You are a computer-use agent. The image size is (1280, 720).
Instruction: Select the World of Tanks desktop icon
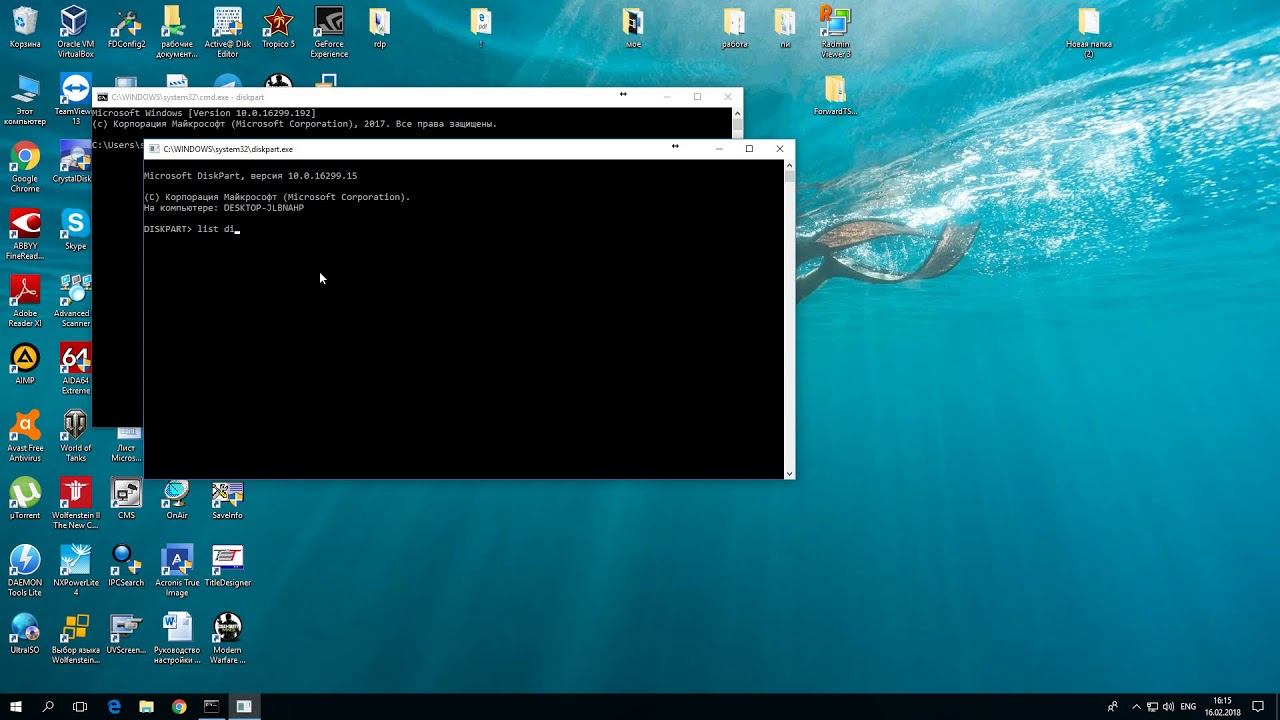[75, 436]
